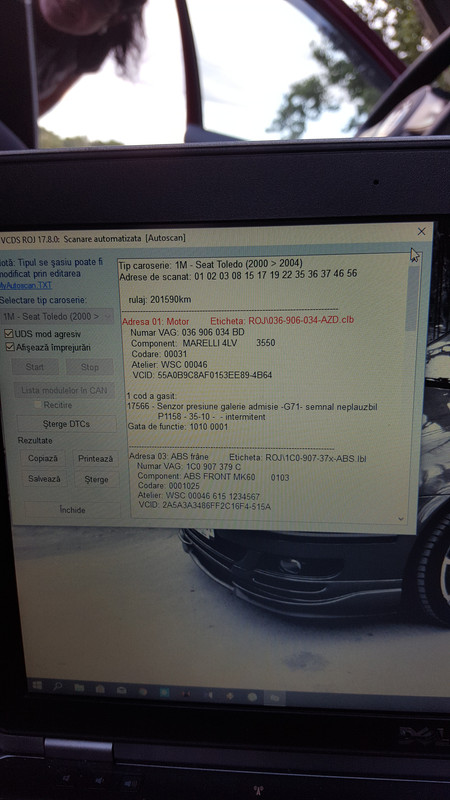Viewport: 450px width, 800px height.
Task: Open the MyAutoscan.TXT link
Action: click(26, 285)
